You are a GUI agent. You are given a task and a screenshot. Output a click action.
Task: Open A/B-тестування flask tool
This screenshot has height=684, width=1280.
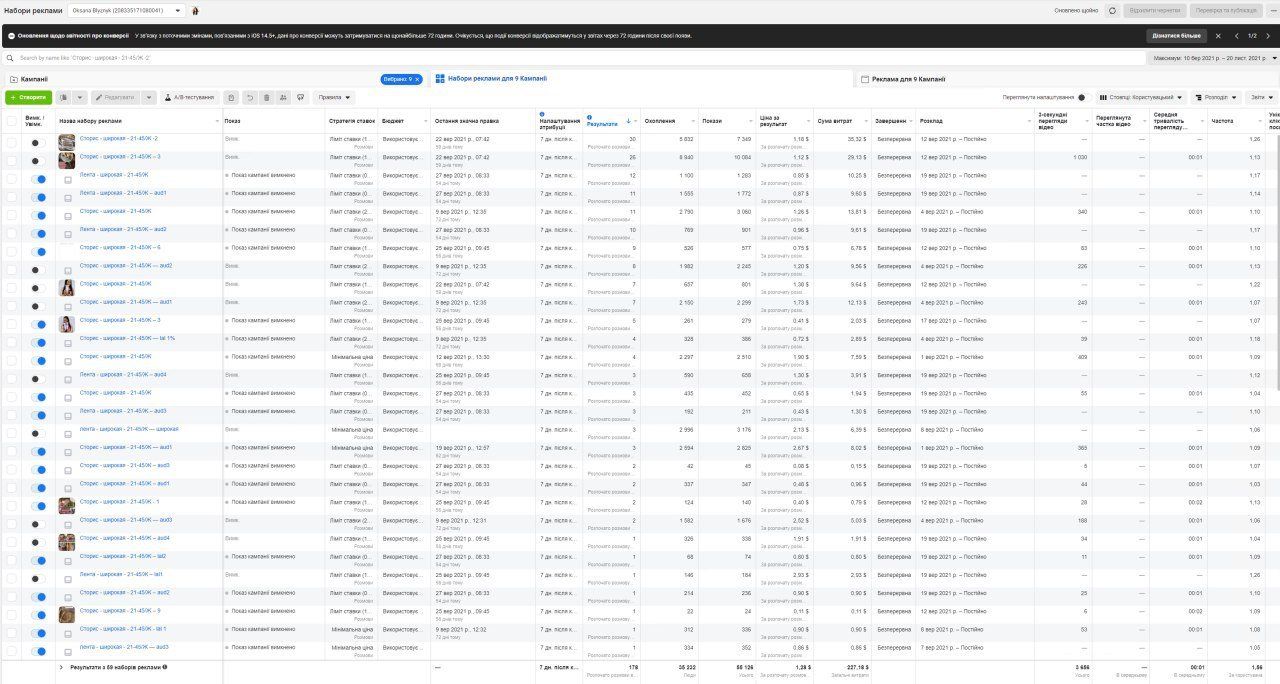click(x=189, y=97)
